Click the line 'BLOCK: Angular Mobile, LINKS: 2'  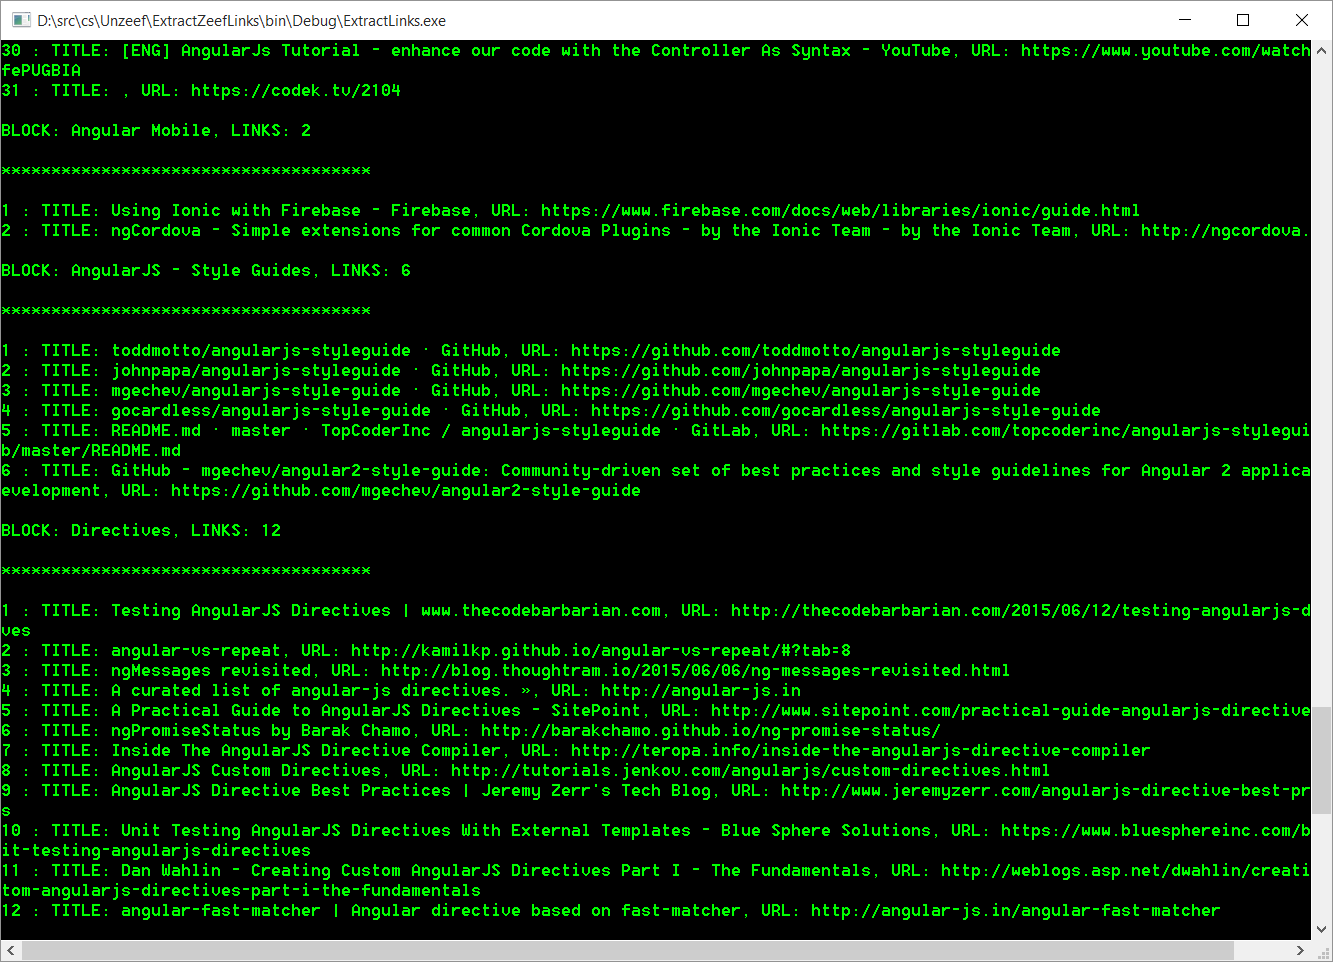[x=156, y=130]
